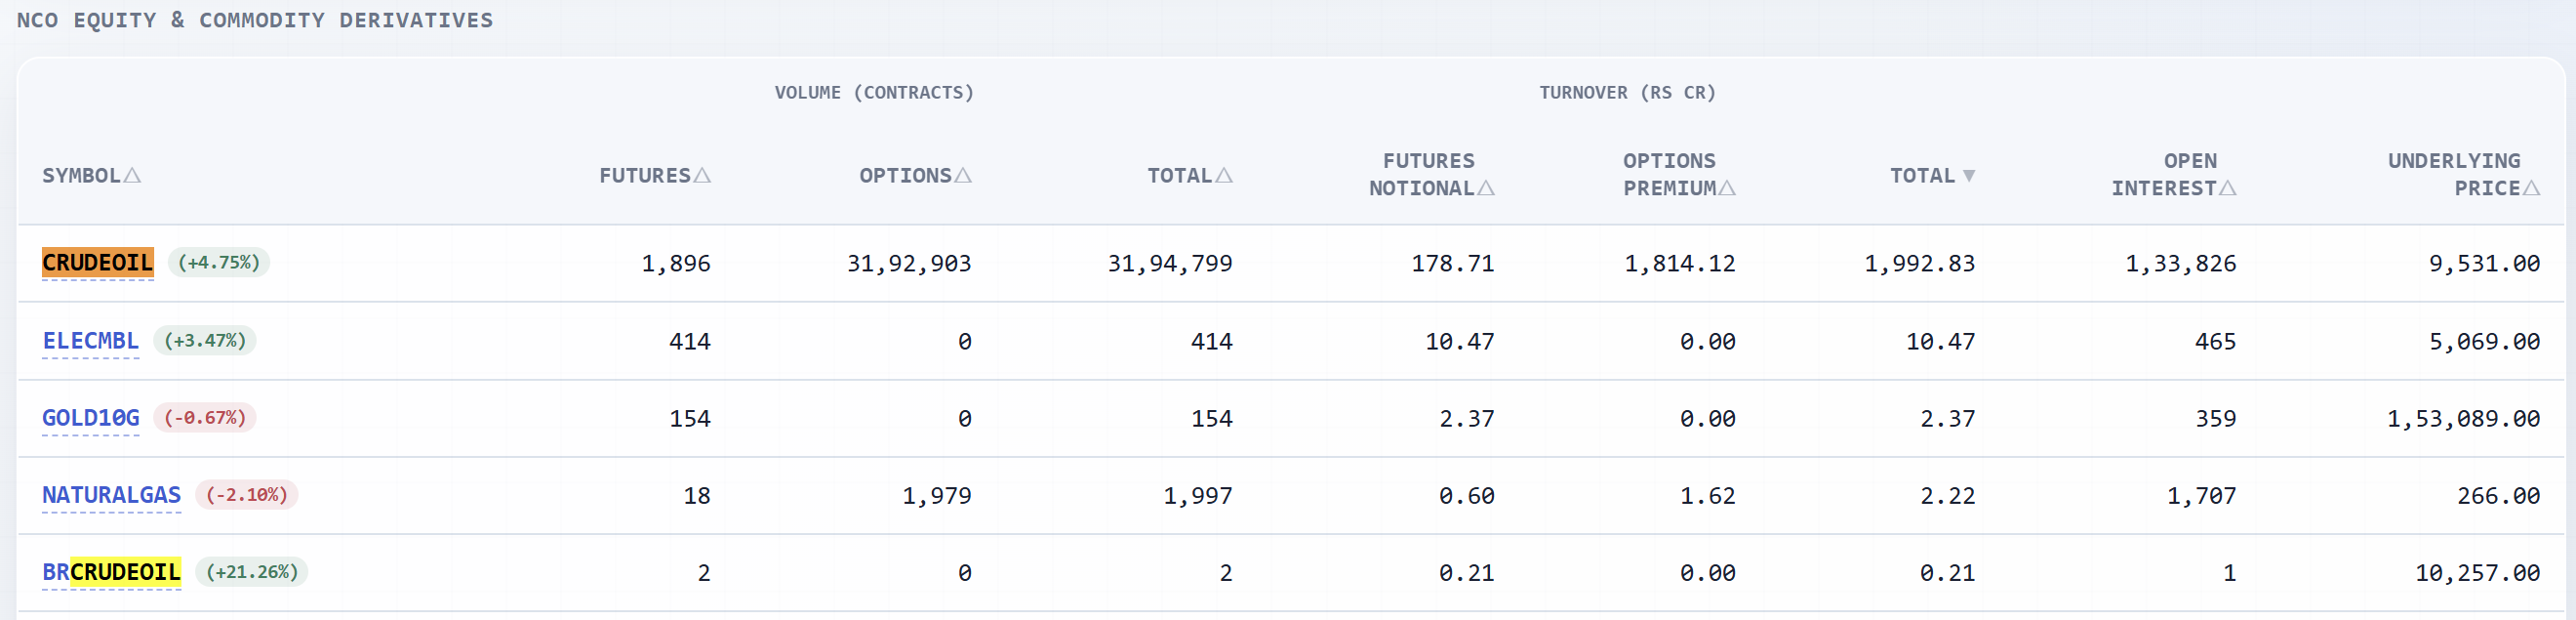Open the BRCRUDEOIL symbol link
The image size is (2576, 620).
111,572
